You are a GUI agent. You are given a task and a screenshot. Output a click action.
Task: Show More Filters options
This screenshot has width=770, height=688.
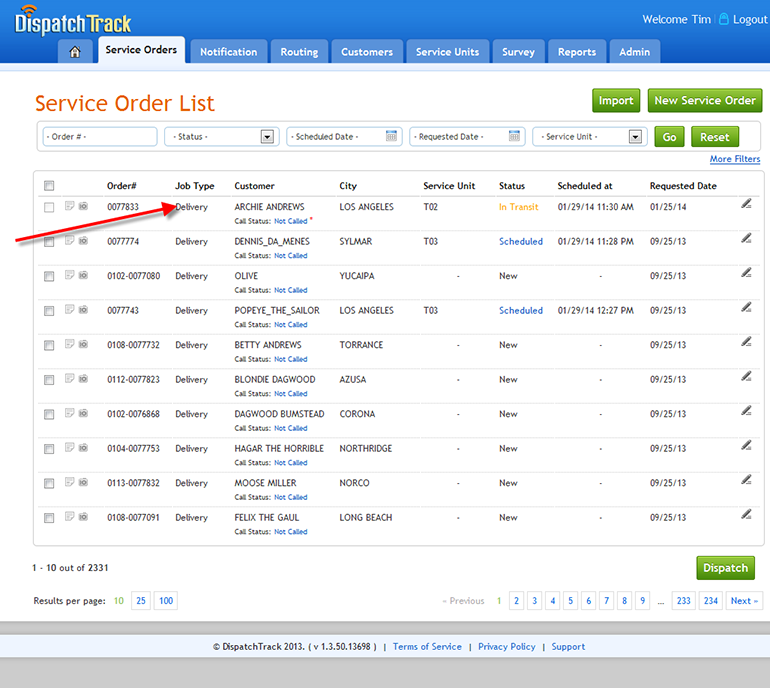734,160
